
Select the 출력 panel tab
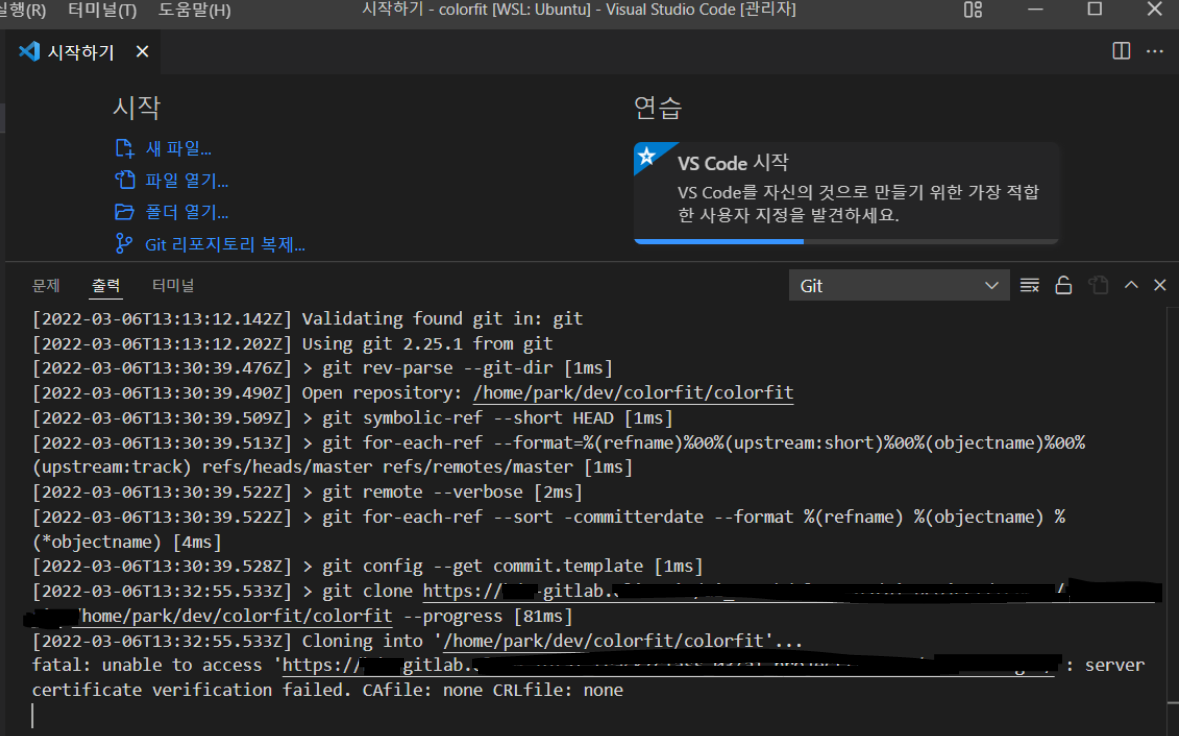106,286
